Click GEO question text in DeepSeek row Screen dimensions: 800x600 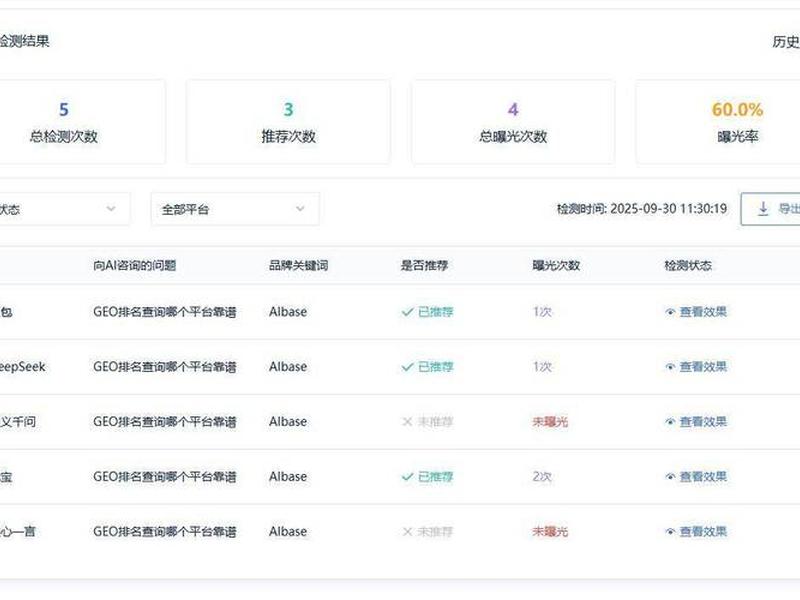165,367
